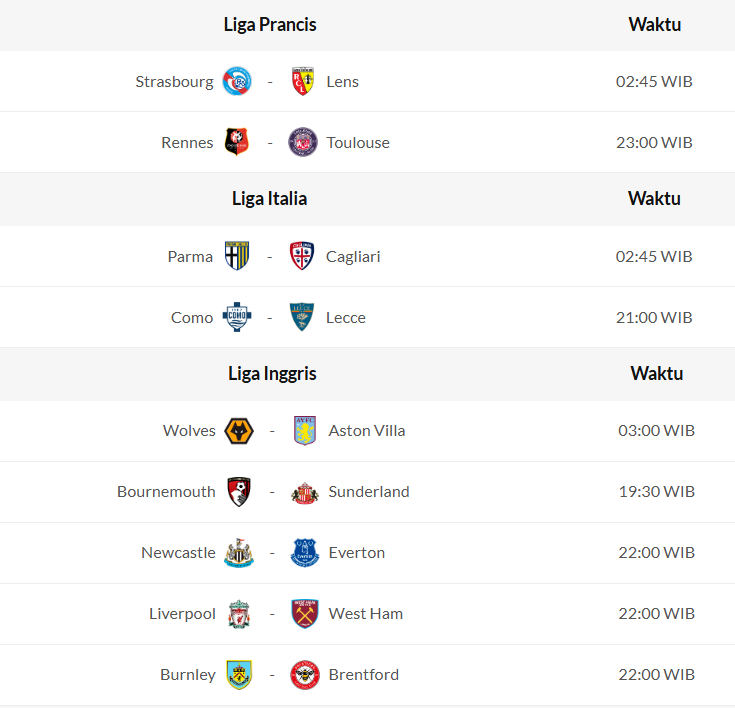
Task: Click the Newcastle club crest
Action: pyautogui.click(x=239, y=553)
